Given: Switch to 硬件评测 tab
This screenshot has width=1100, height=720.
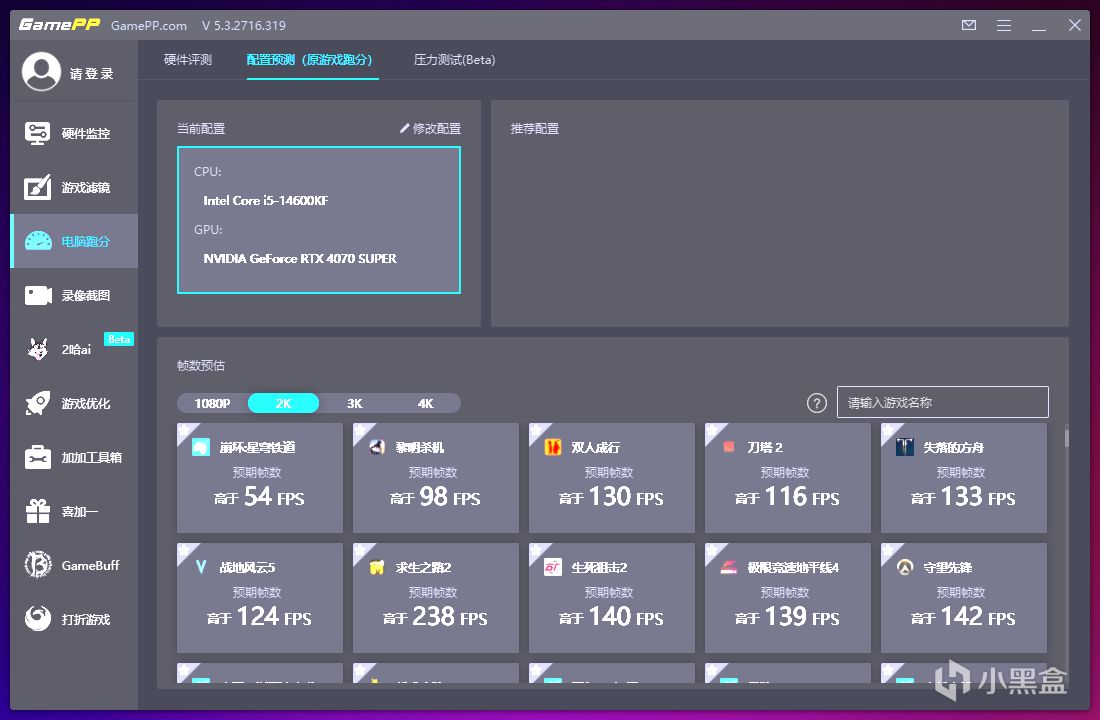Looking at the screenshot, I should pos(187,60).
